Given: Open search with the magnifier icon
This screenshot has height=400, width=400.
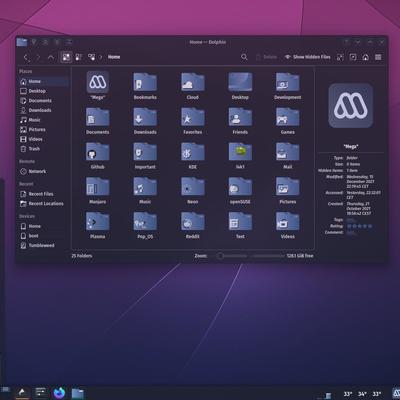Looking at the screenshot, I should (244, 57).
